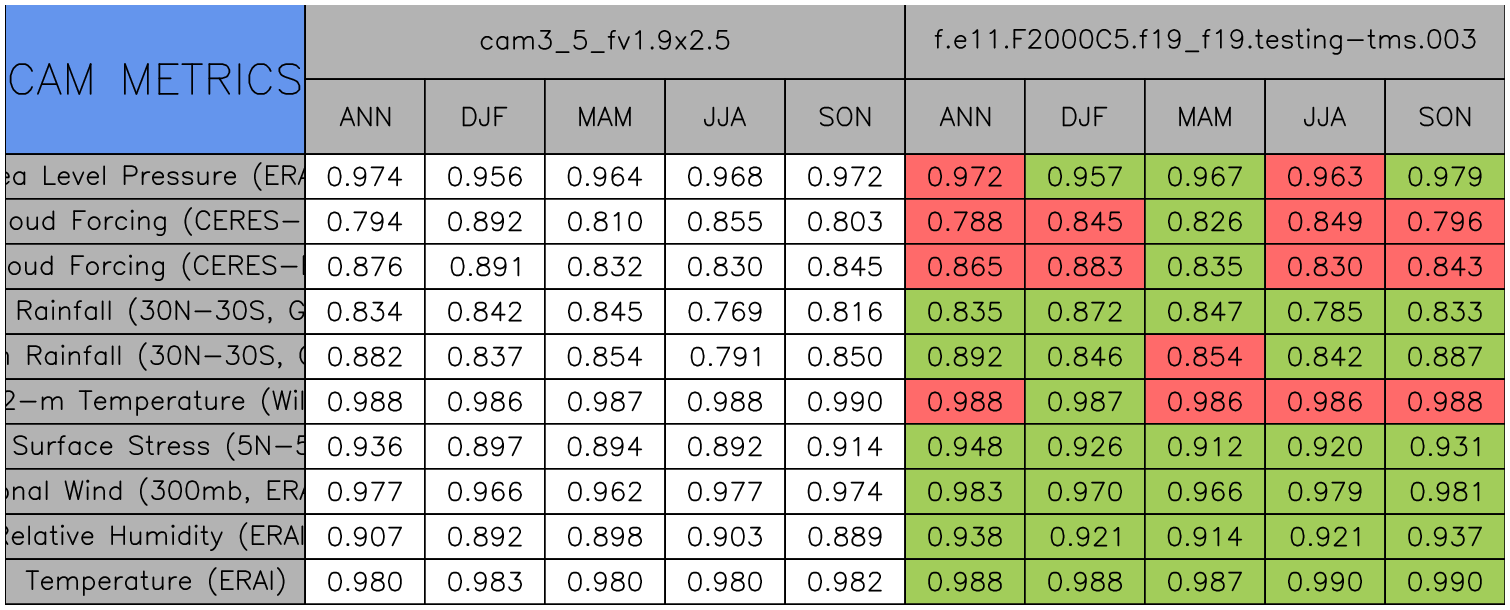This screenshot has height=610, width=1510.
Task: Select the Surface Stress row label
Action: click(155, 447)
